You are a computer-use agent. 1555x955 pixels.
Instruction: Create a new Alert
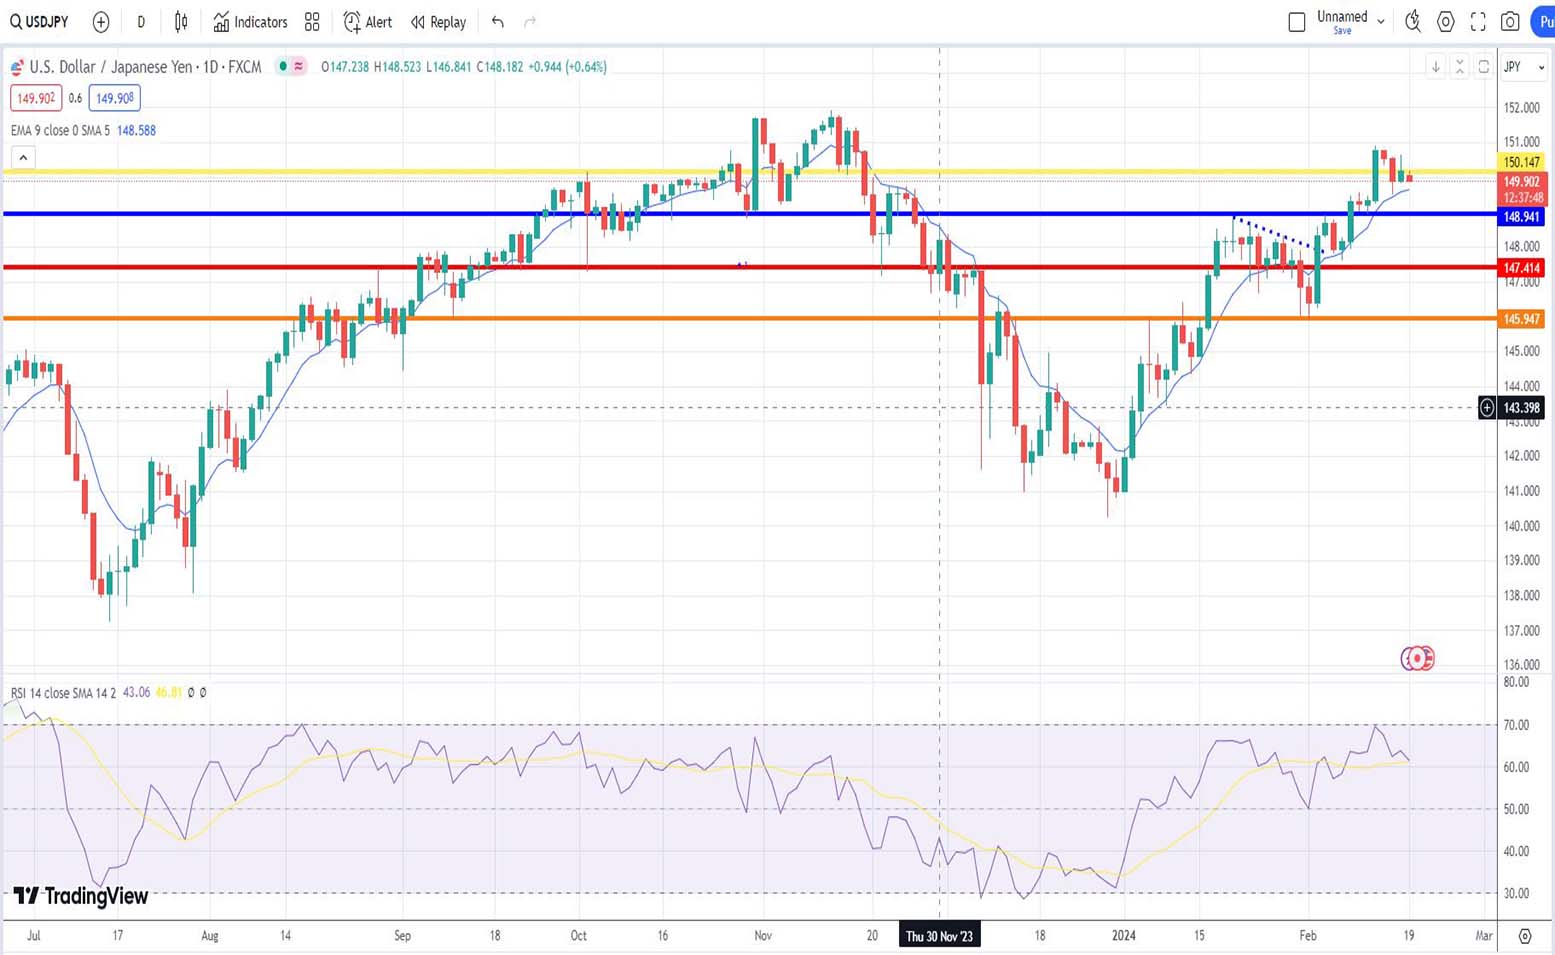[x=367, y=22]
